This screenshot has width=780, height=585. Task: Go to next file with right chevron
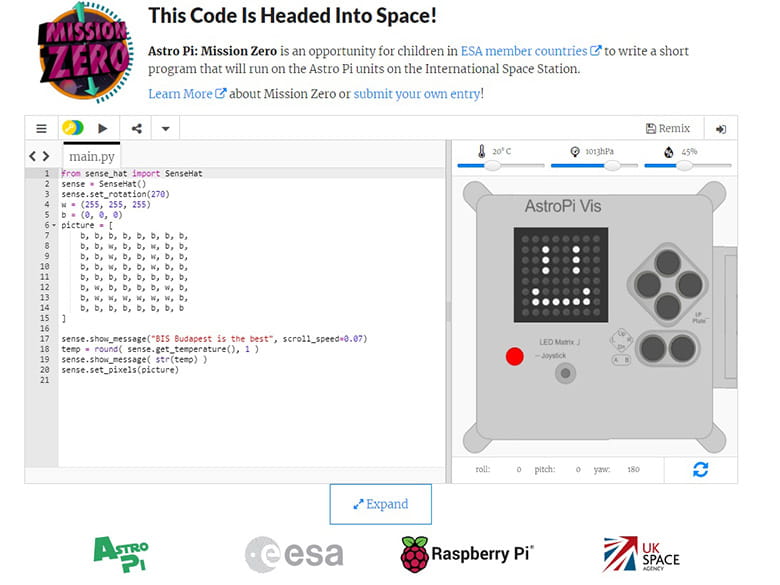tap(46, 156)
